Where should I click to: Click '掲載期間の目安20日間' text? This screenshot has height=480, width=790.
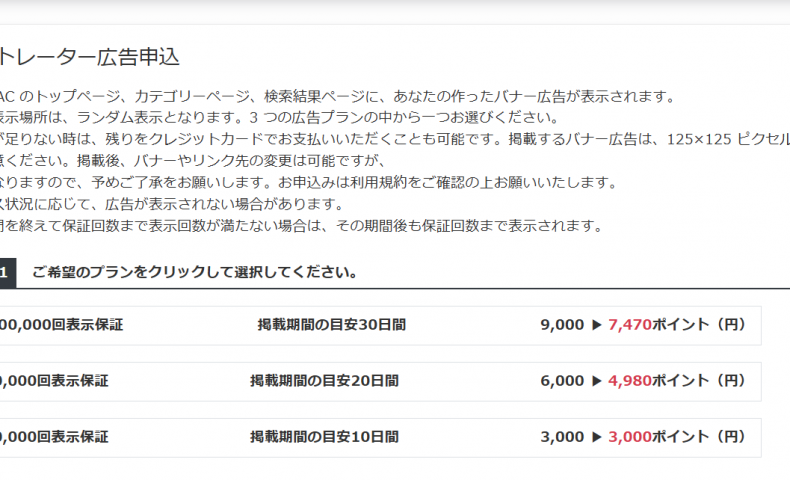point(324,381)
